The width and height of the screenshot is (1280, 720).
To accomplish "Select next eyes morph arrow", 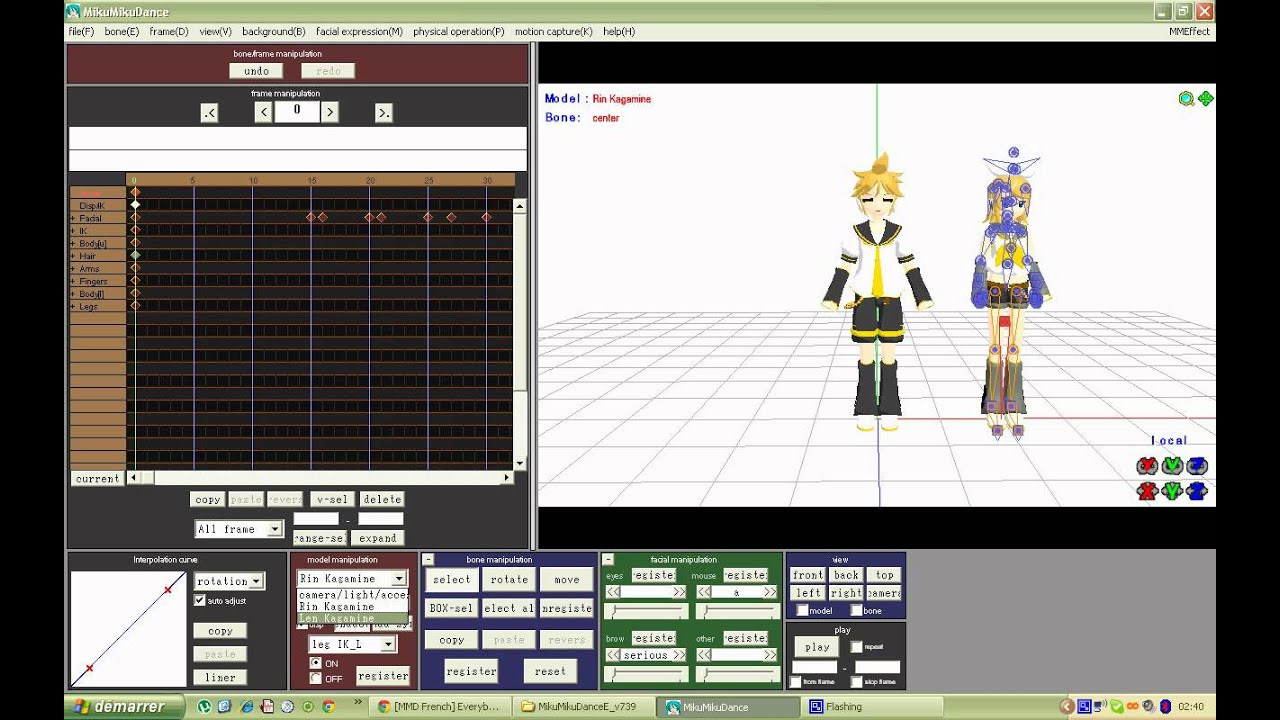I will coord(681,592).
